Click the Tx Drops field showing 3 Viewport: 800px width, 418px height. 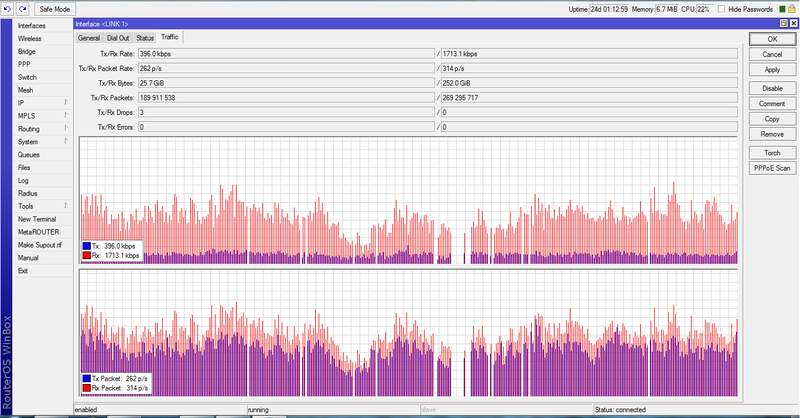(x=286, y=112)
